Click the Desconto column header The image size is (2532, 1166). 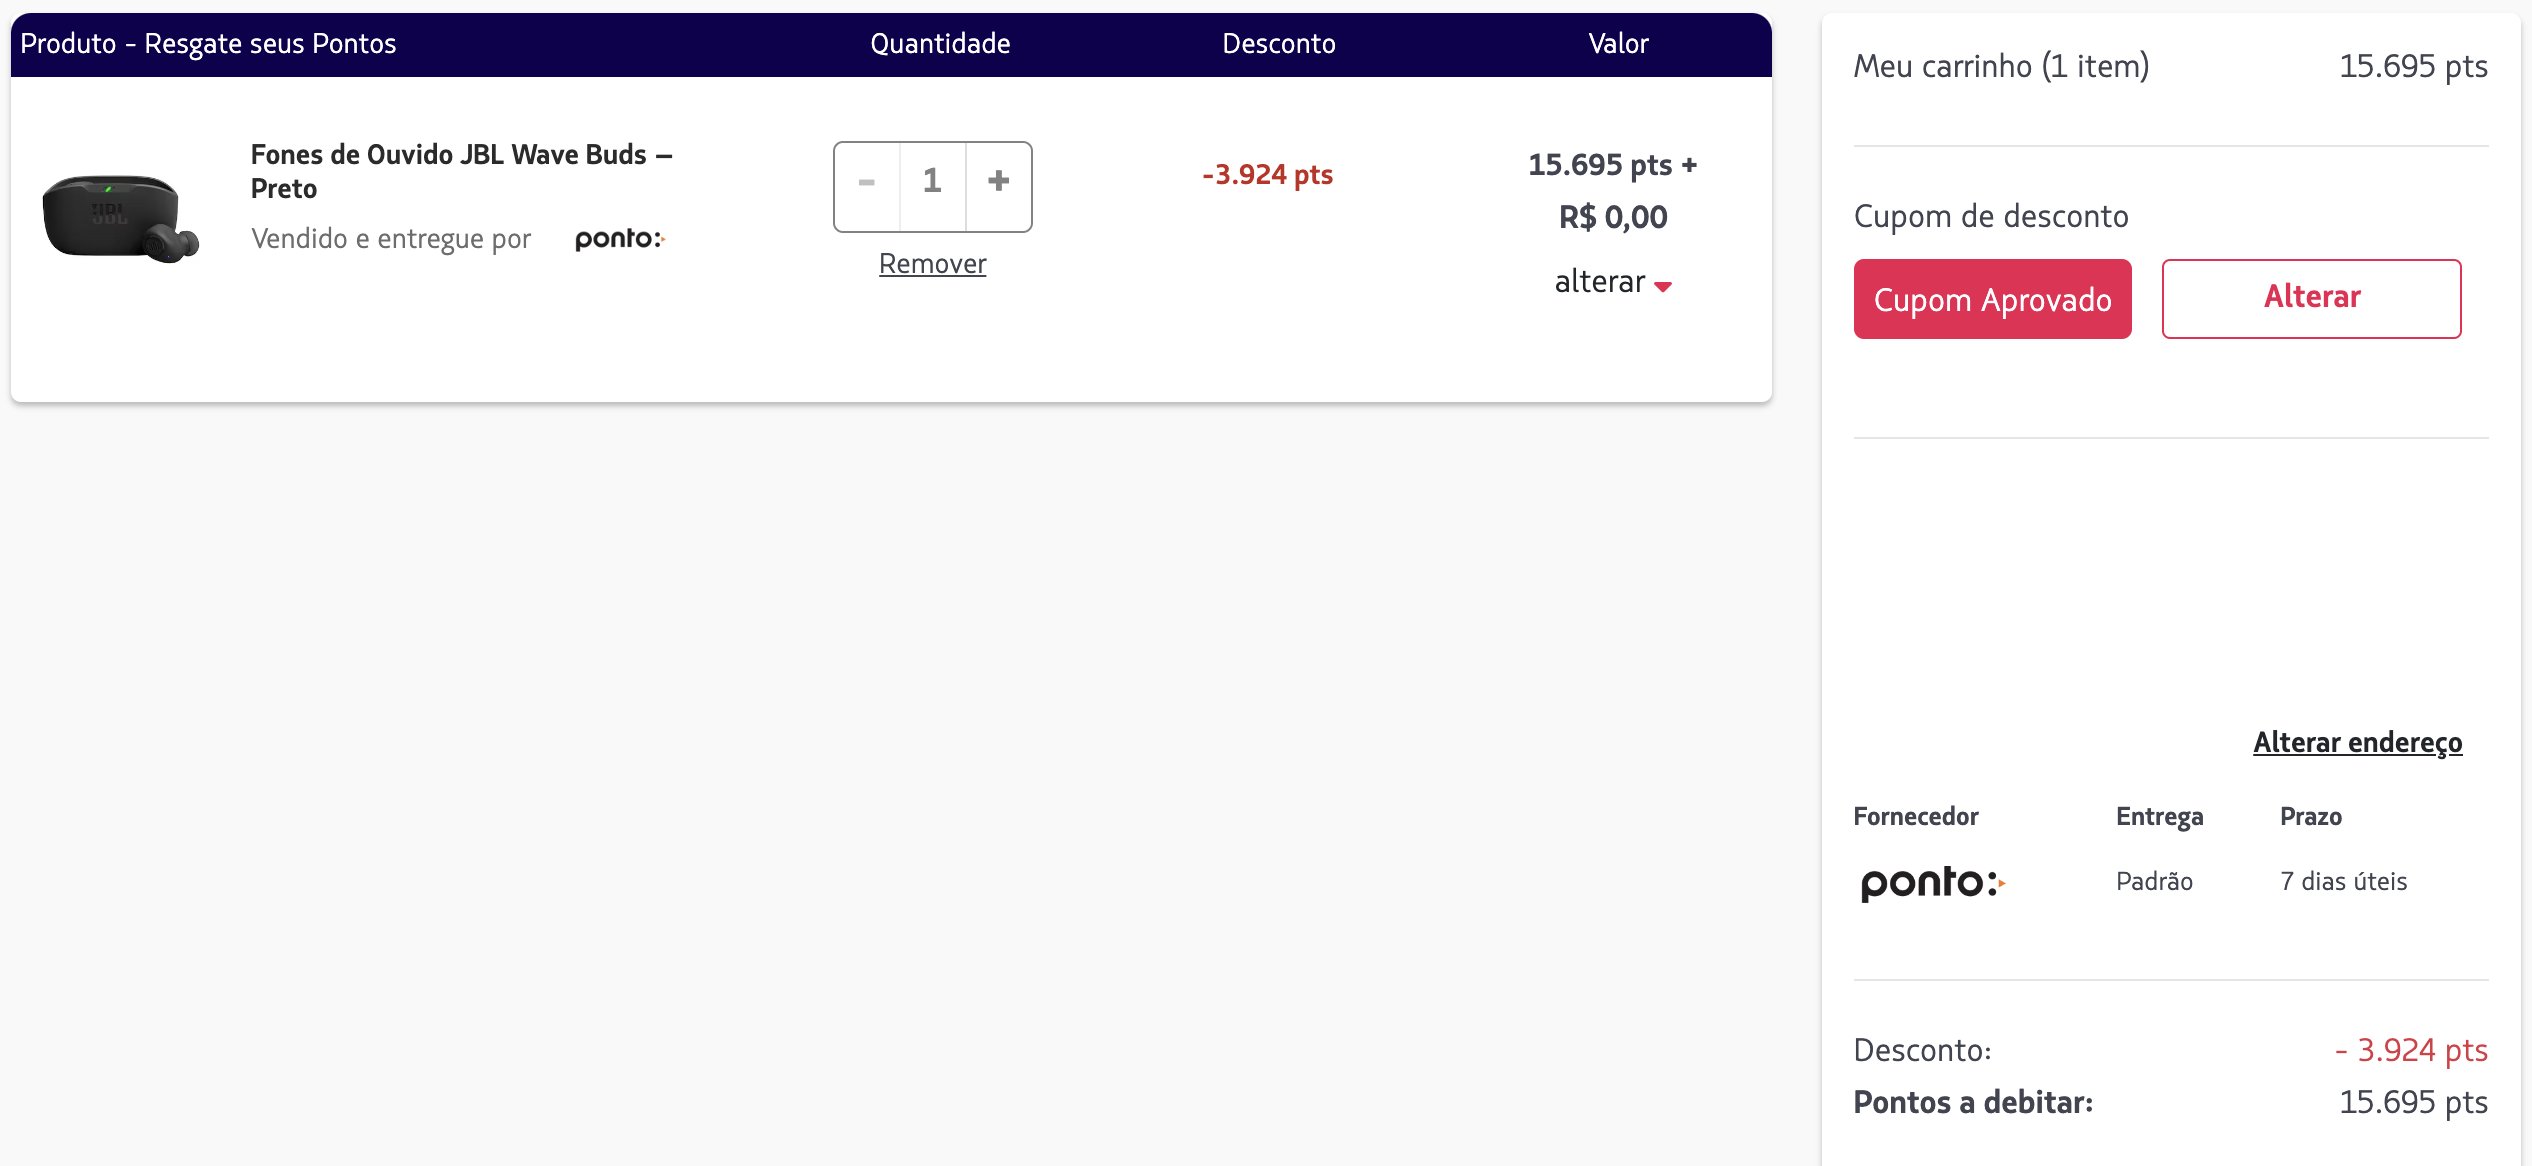[1278, 44]
